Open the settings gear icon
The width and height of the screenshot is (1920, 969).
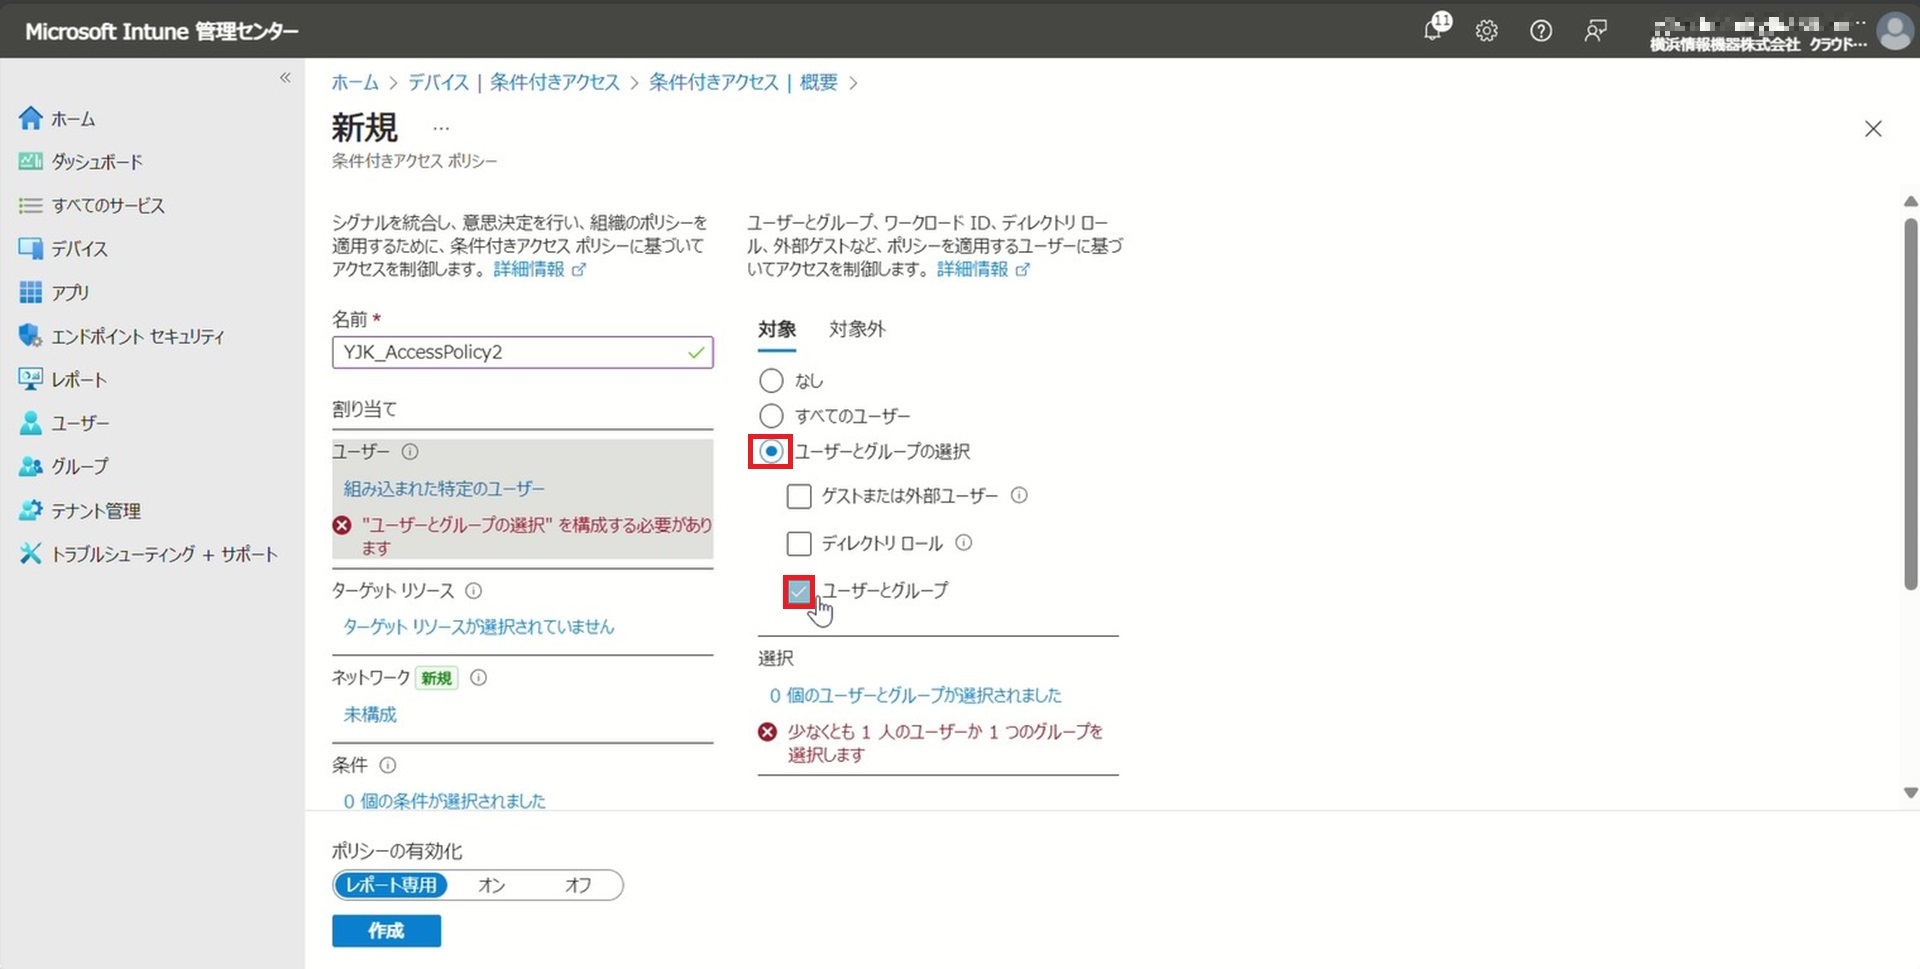pos(1487,31)
